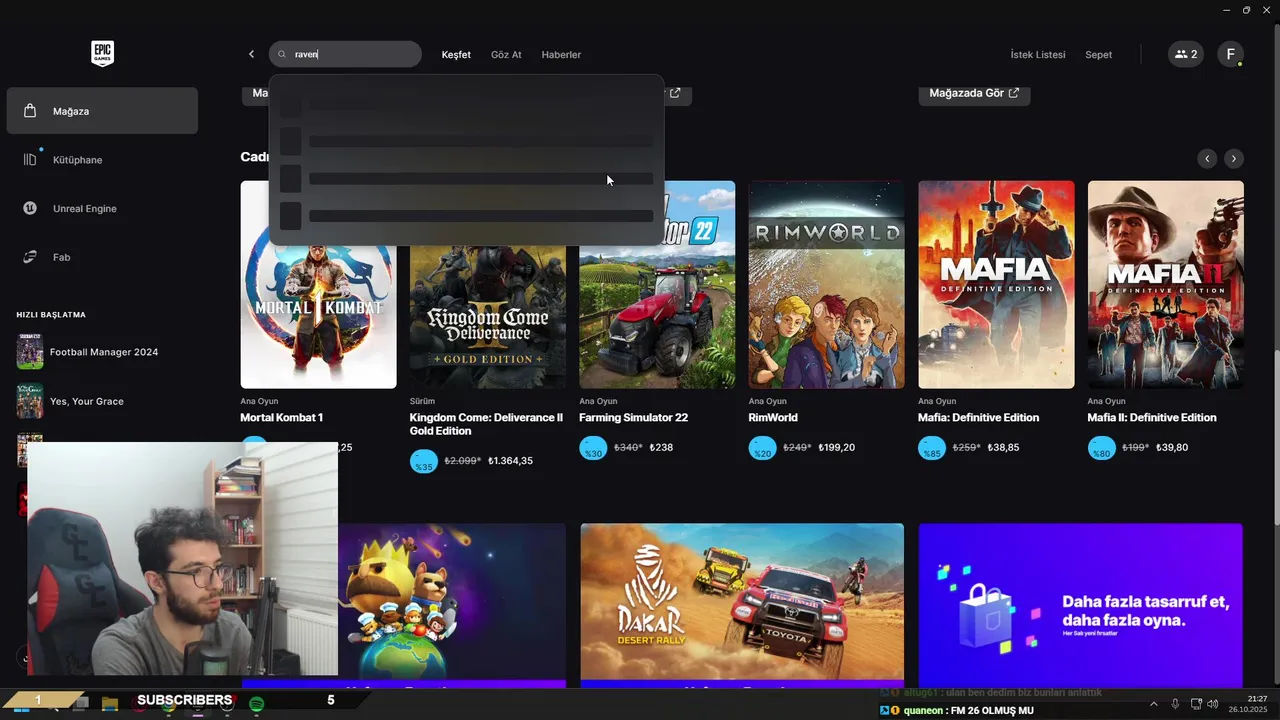Click the ₺238 price
1280x720 pixels.
[661, 448]
